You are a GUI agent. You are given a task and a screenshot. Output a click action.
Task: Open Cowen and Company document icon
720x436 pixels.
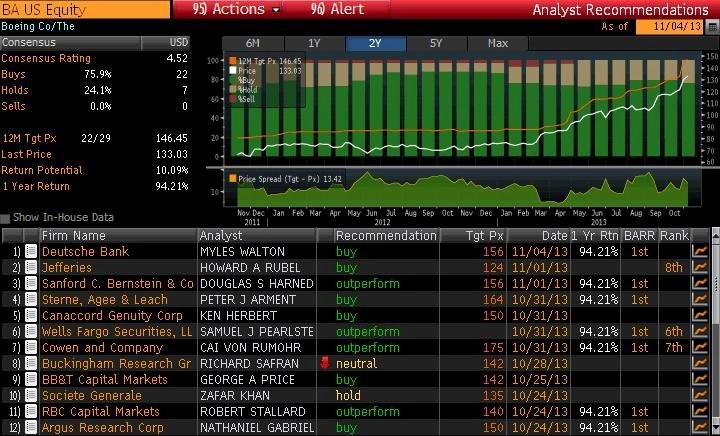pos(31,348)
